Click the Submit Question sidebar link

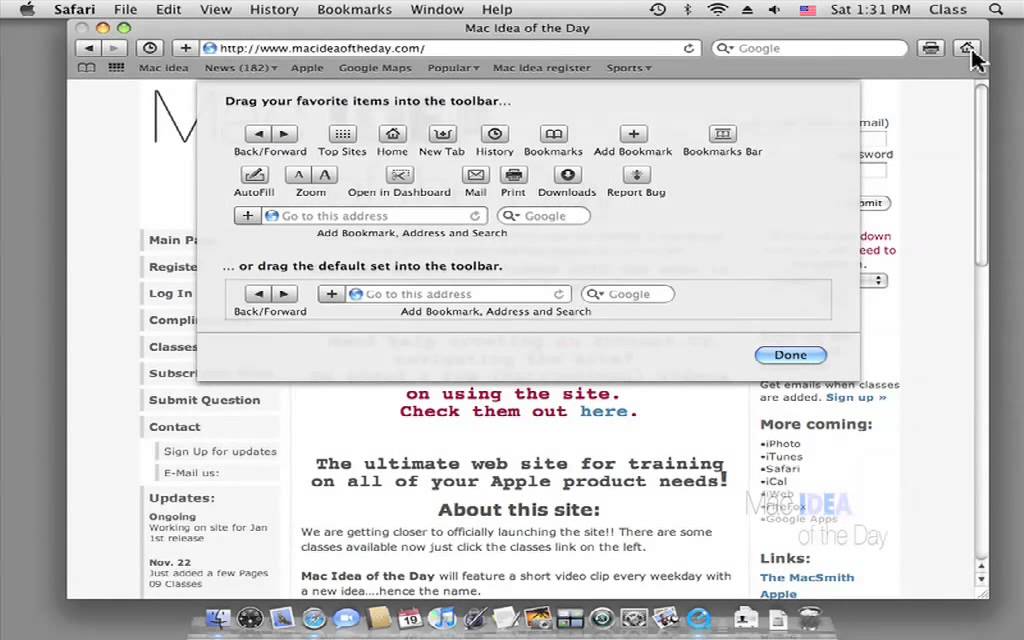(204, 400)
